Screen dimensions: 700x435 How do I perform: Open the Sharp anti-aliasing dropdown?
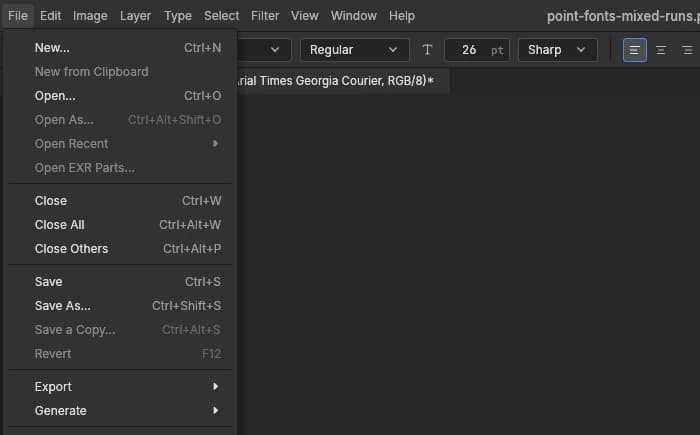coord(557,50)
